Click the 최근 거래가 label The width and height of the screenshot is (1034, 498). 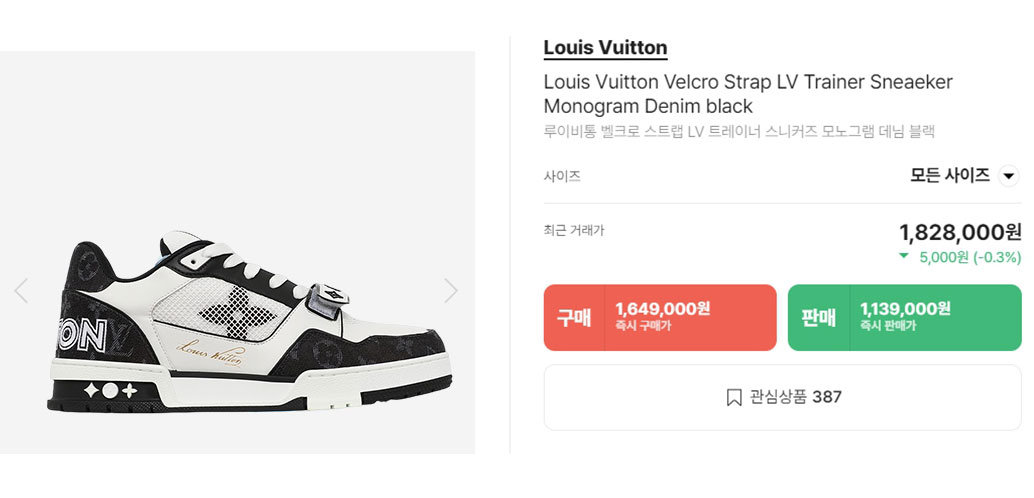click(574, 230)
